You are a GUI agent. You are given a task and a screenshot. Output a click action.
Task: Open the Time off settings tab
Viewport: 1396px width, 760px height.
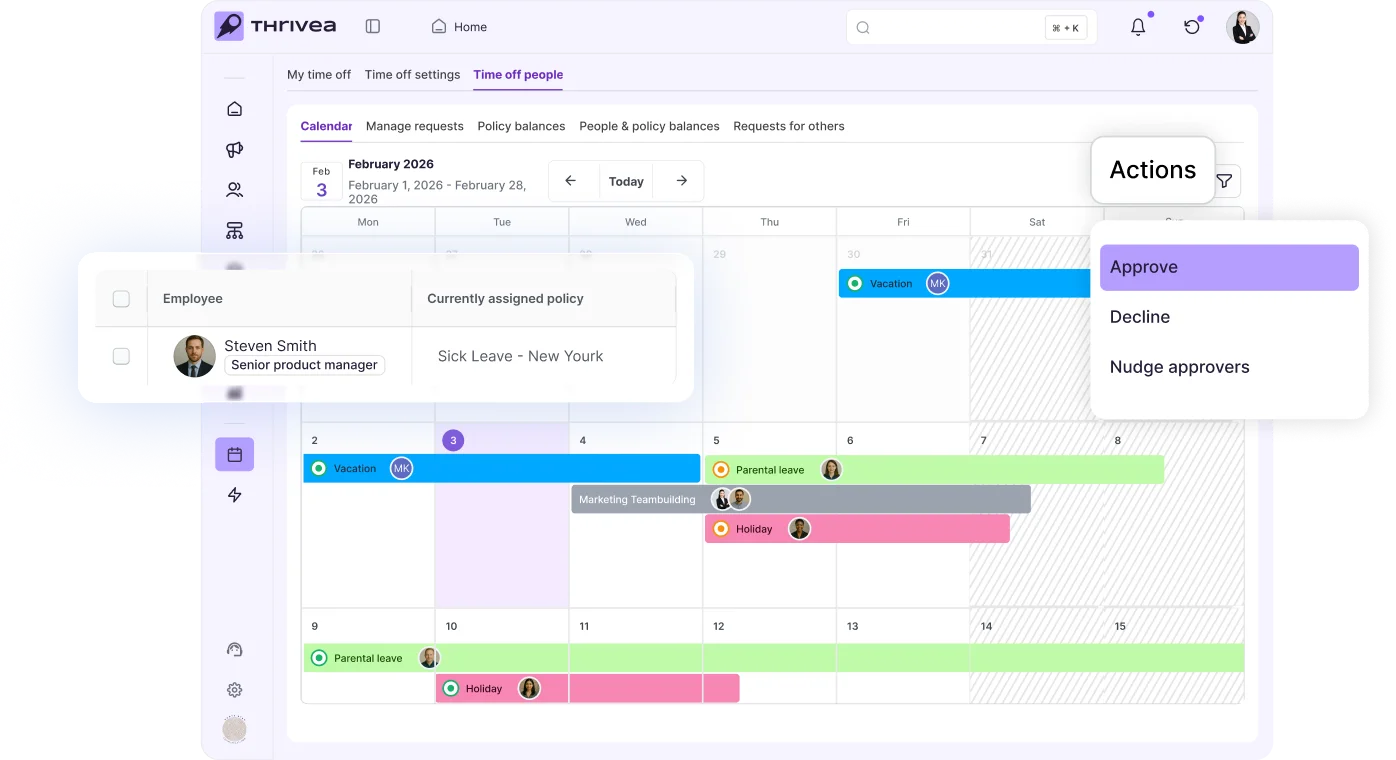pos(412,75)
